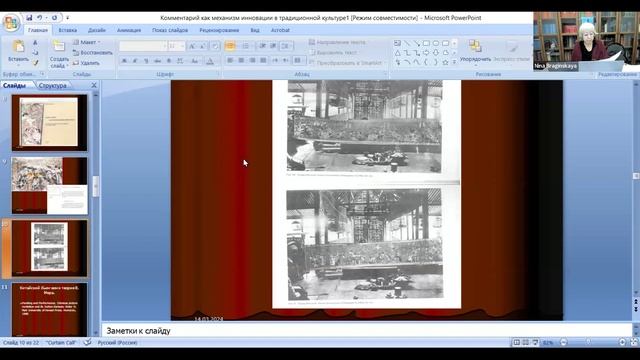Open the round Office button menu
This screenshot has width=640, height=360.
click(11, 22)
